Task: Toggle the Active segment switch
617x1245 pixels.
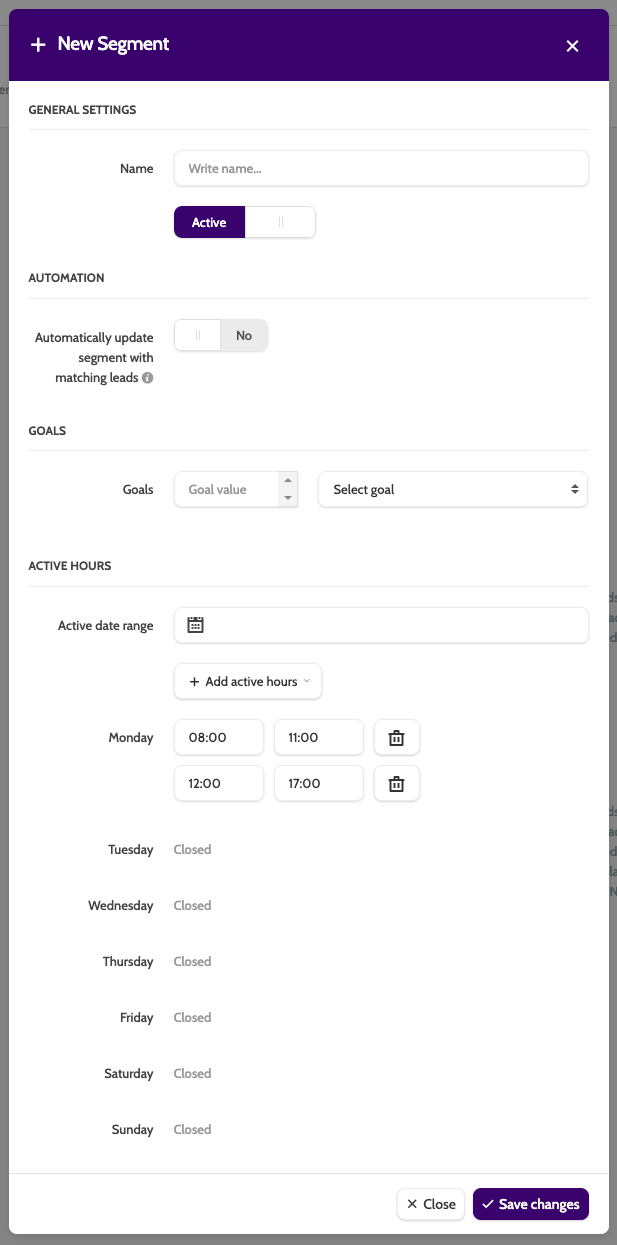Action: (244, 222)
